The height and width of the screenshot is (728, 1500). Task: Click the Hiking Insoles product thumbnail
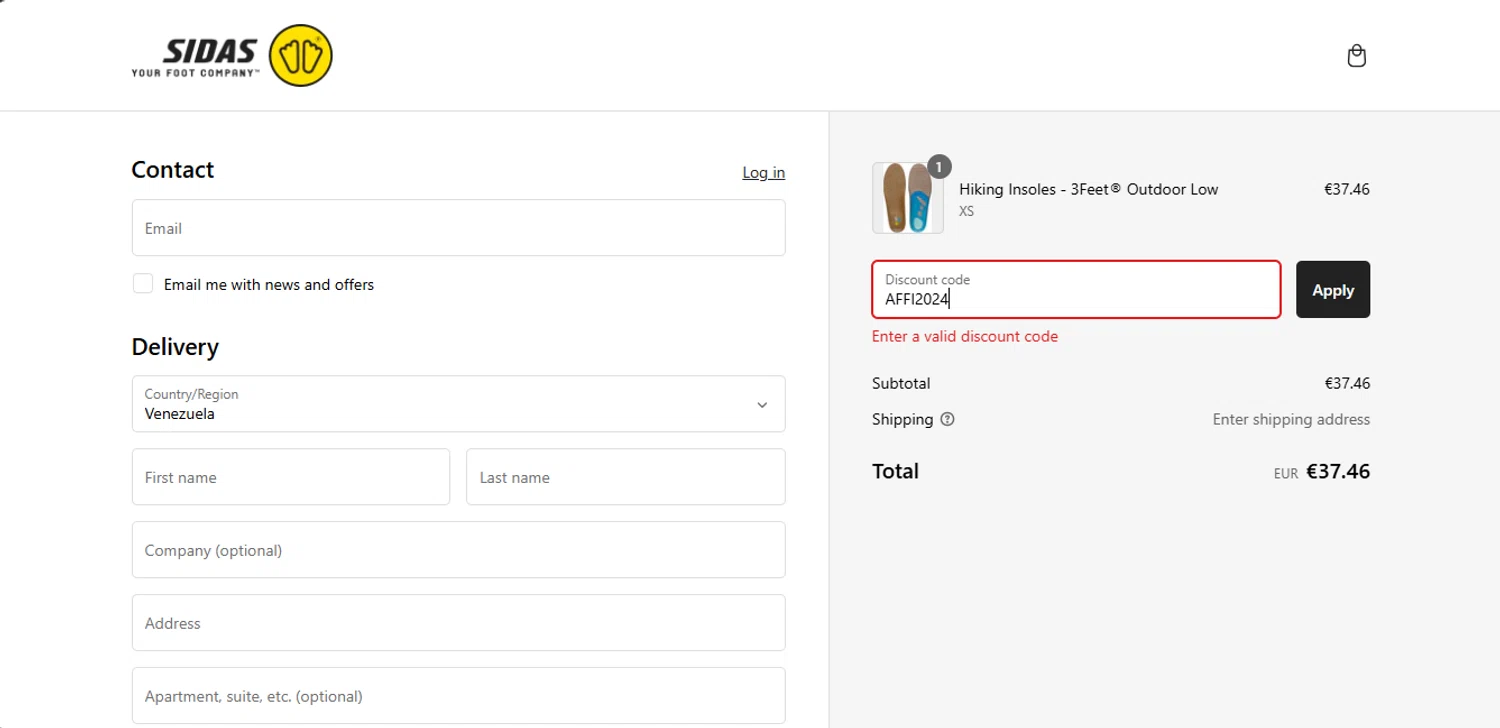point(907,198)
